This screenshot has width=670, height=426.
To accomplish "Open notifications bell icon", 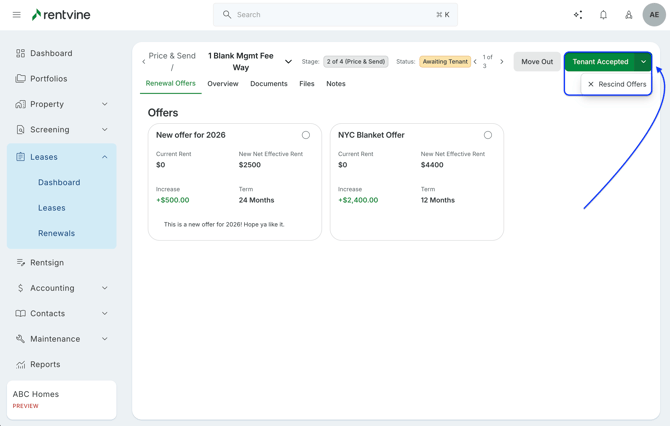I will (603, 15).
